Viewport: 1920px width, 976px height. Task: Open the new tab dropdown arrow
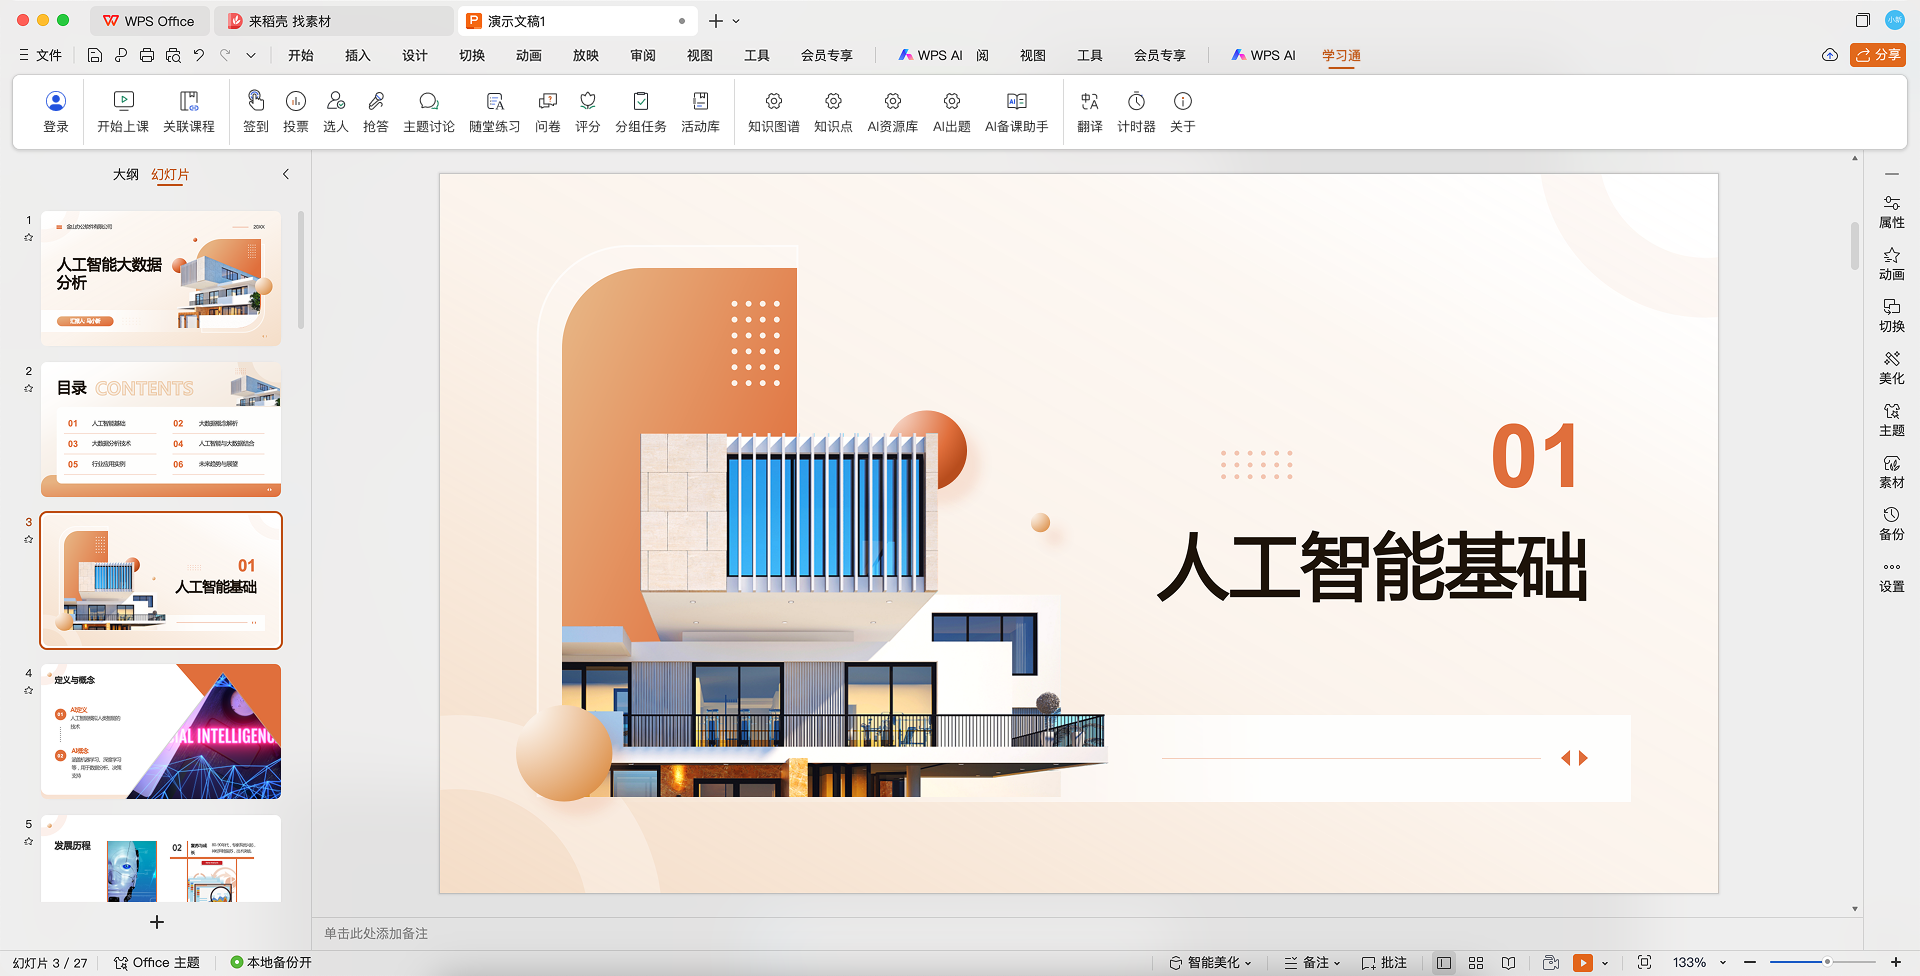pyautogui.click(x=736, y=21)
